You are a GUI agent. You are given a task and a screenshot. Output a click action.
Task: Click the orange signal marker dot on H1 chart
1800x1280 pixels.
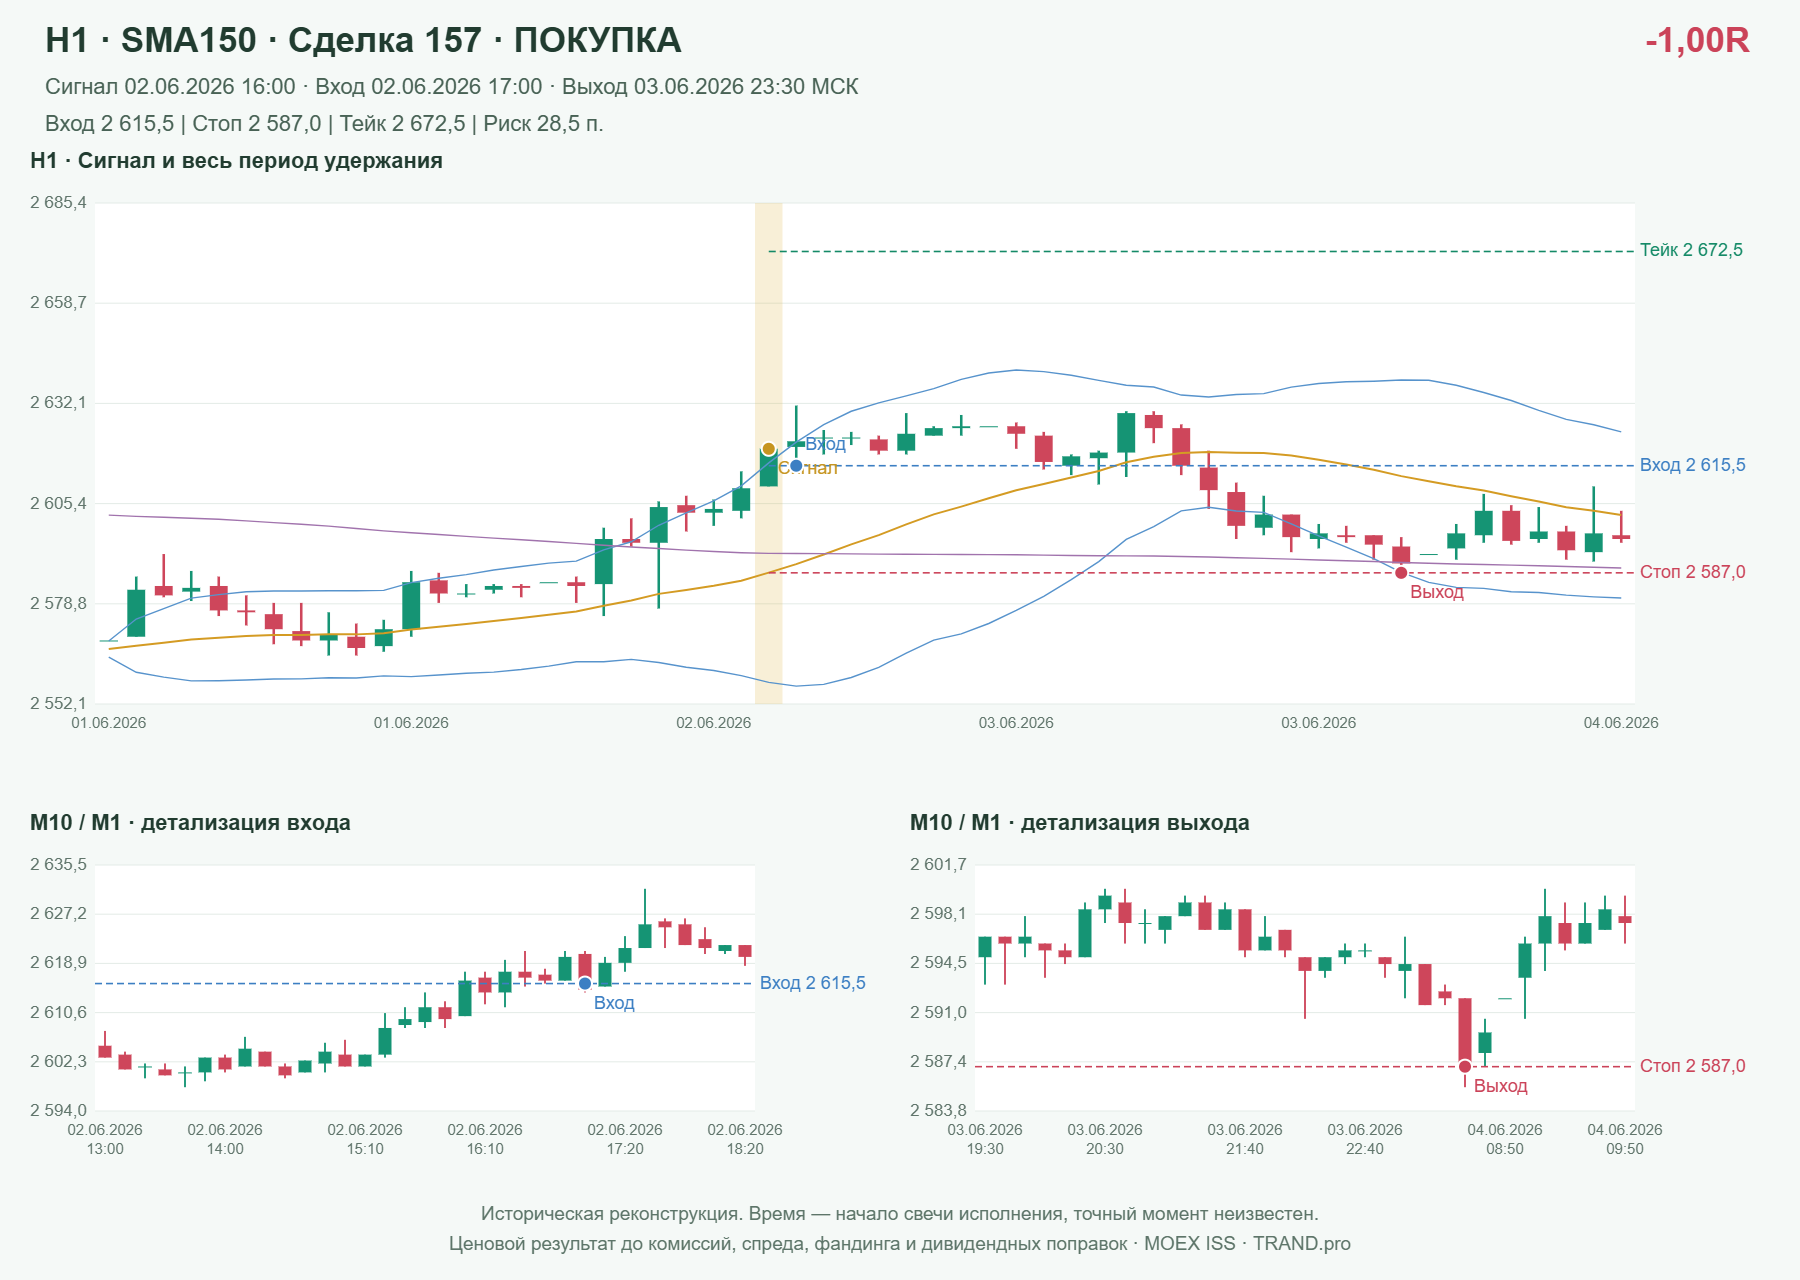[768, 449]
